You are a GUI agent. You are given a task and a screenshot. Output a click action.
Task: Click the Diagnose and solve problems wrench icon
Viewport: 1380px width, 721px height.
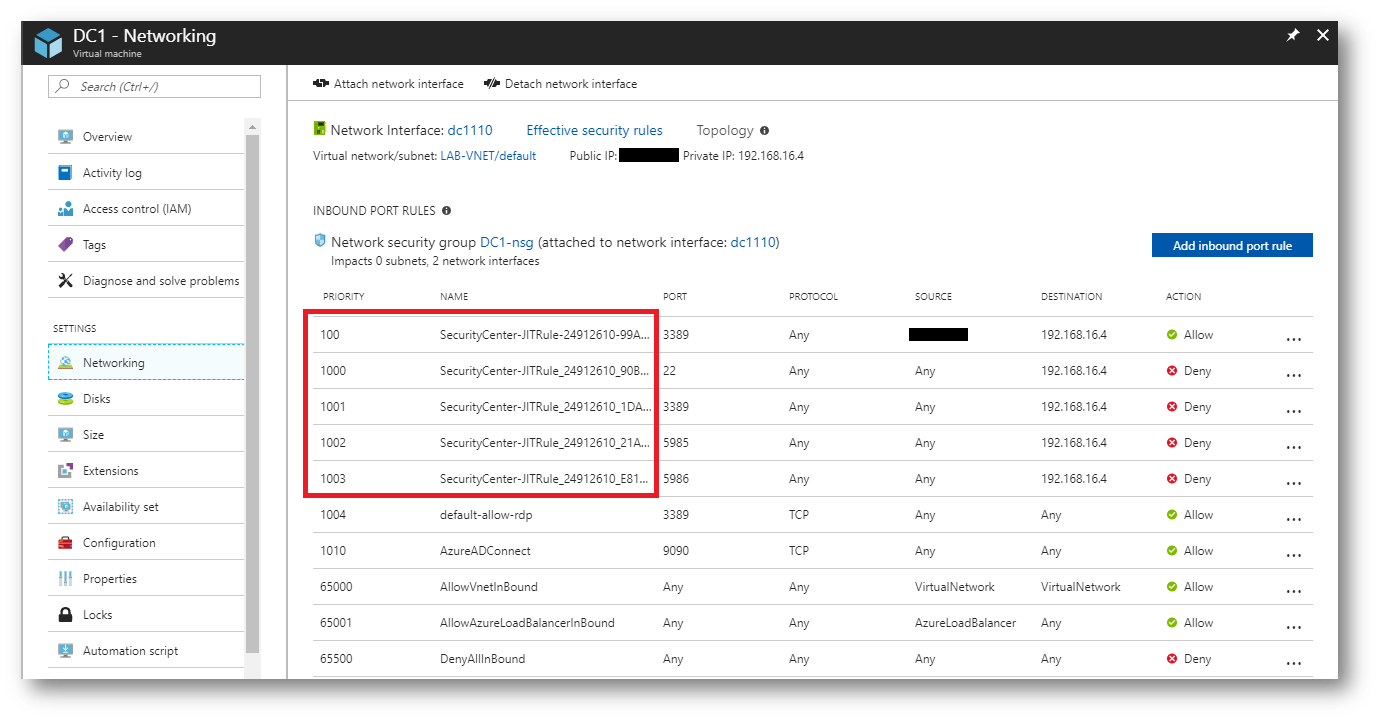65,281
